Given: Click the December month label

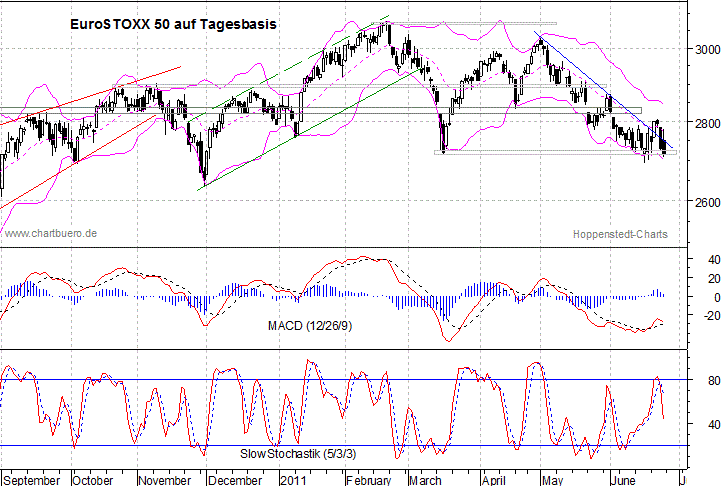Looking at the screenshot, I should (x=235, y=480).
